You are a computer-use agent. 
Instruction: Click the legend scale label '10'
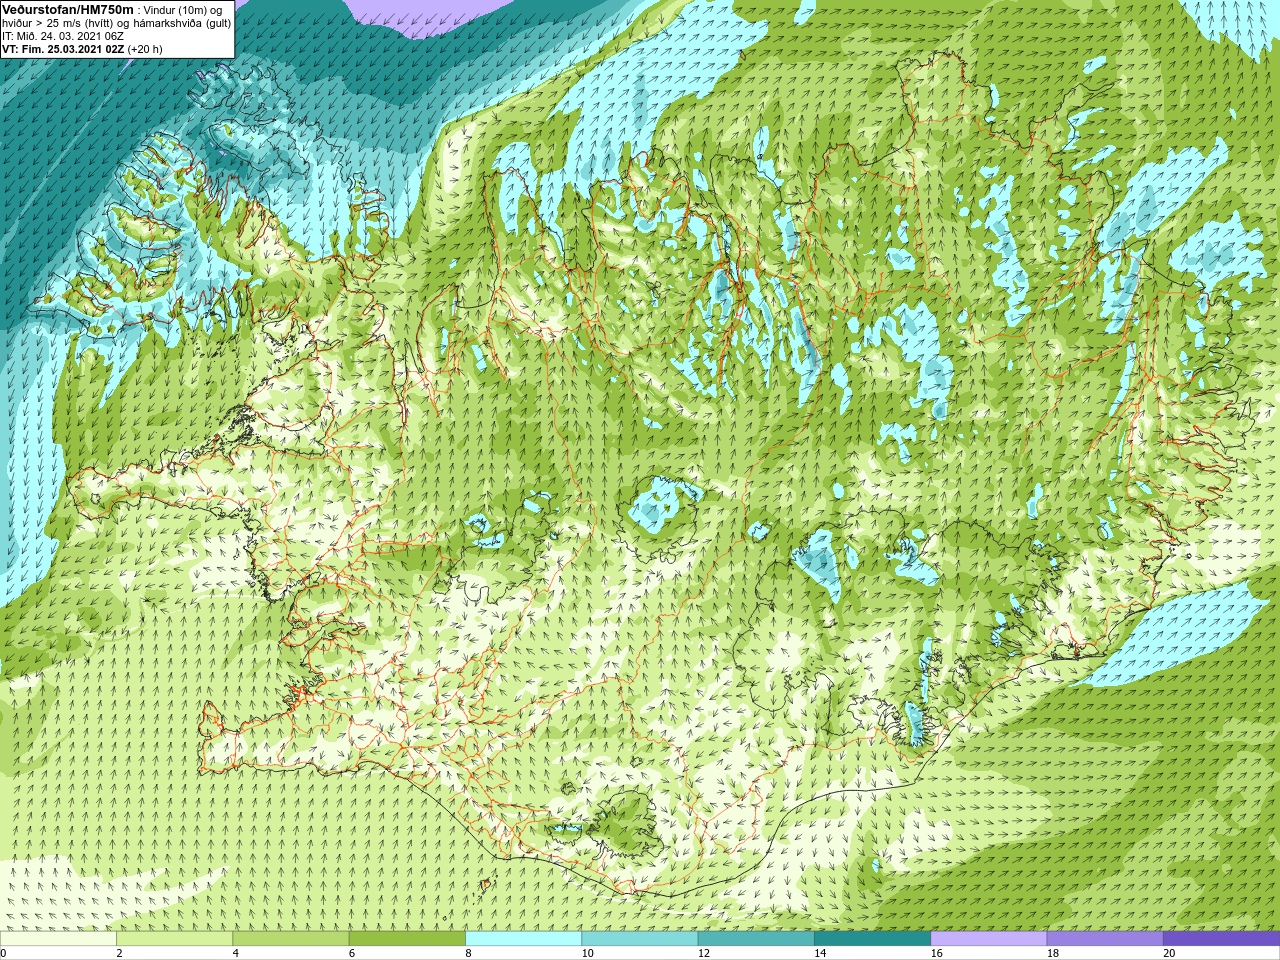588,953
